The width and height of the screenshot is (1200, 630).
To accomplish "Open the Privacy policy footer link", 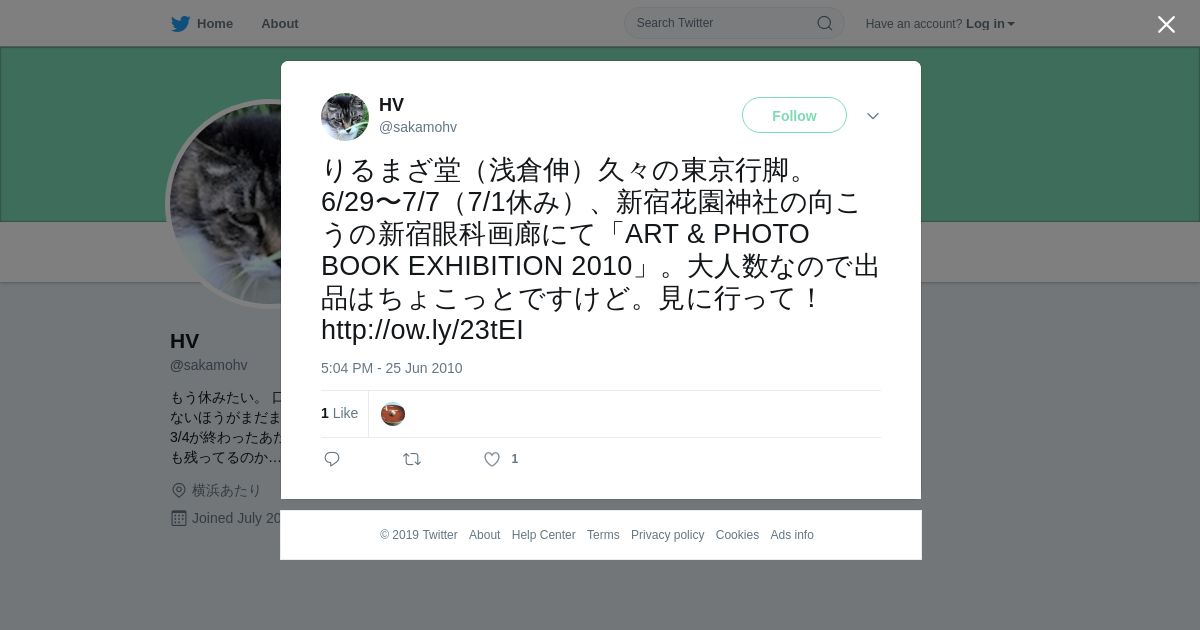I will click(x=667, y=535).
